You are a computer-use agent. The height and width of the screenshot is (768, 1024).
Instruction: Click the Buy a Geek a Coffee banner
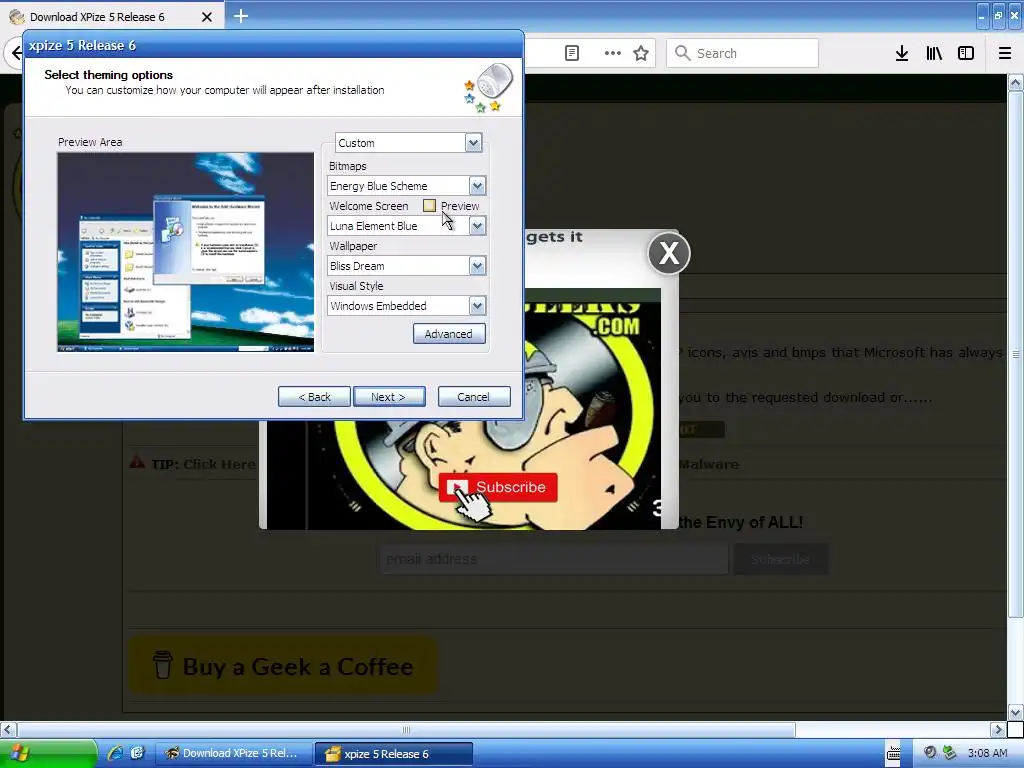click(x=282, y=666)
